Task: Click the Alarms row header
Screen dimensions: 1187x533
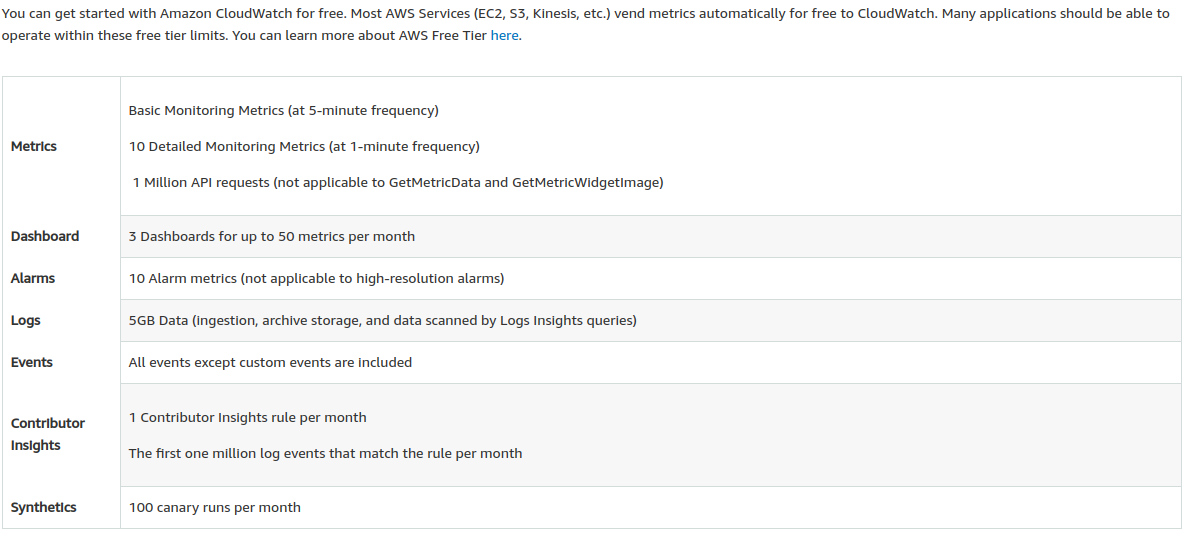Action: pyautogui.click(x=33, y=278)
